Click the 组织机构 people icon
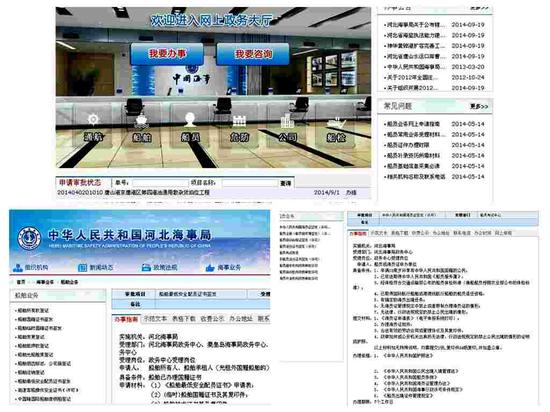This screenshot has height=412, width=550. click(x=17, y=268)
